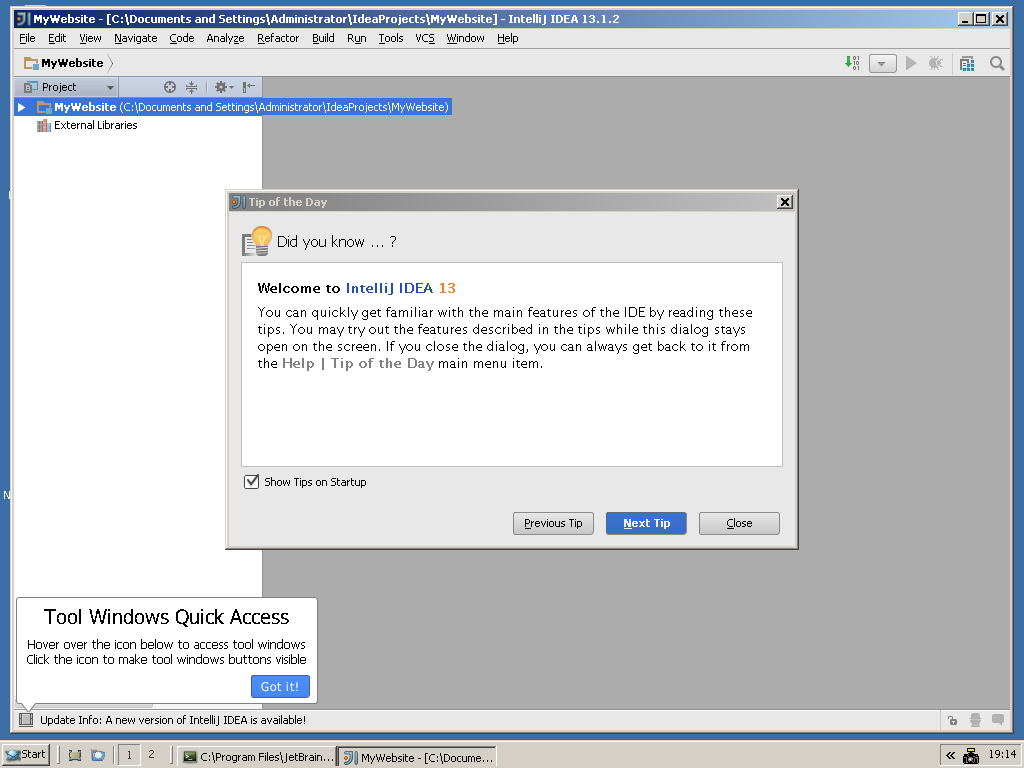The image size is (1024, 768).
Task: Click the taskbar clock showing 19:14
Action: click(1002, 755)
